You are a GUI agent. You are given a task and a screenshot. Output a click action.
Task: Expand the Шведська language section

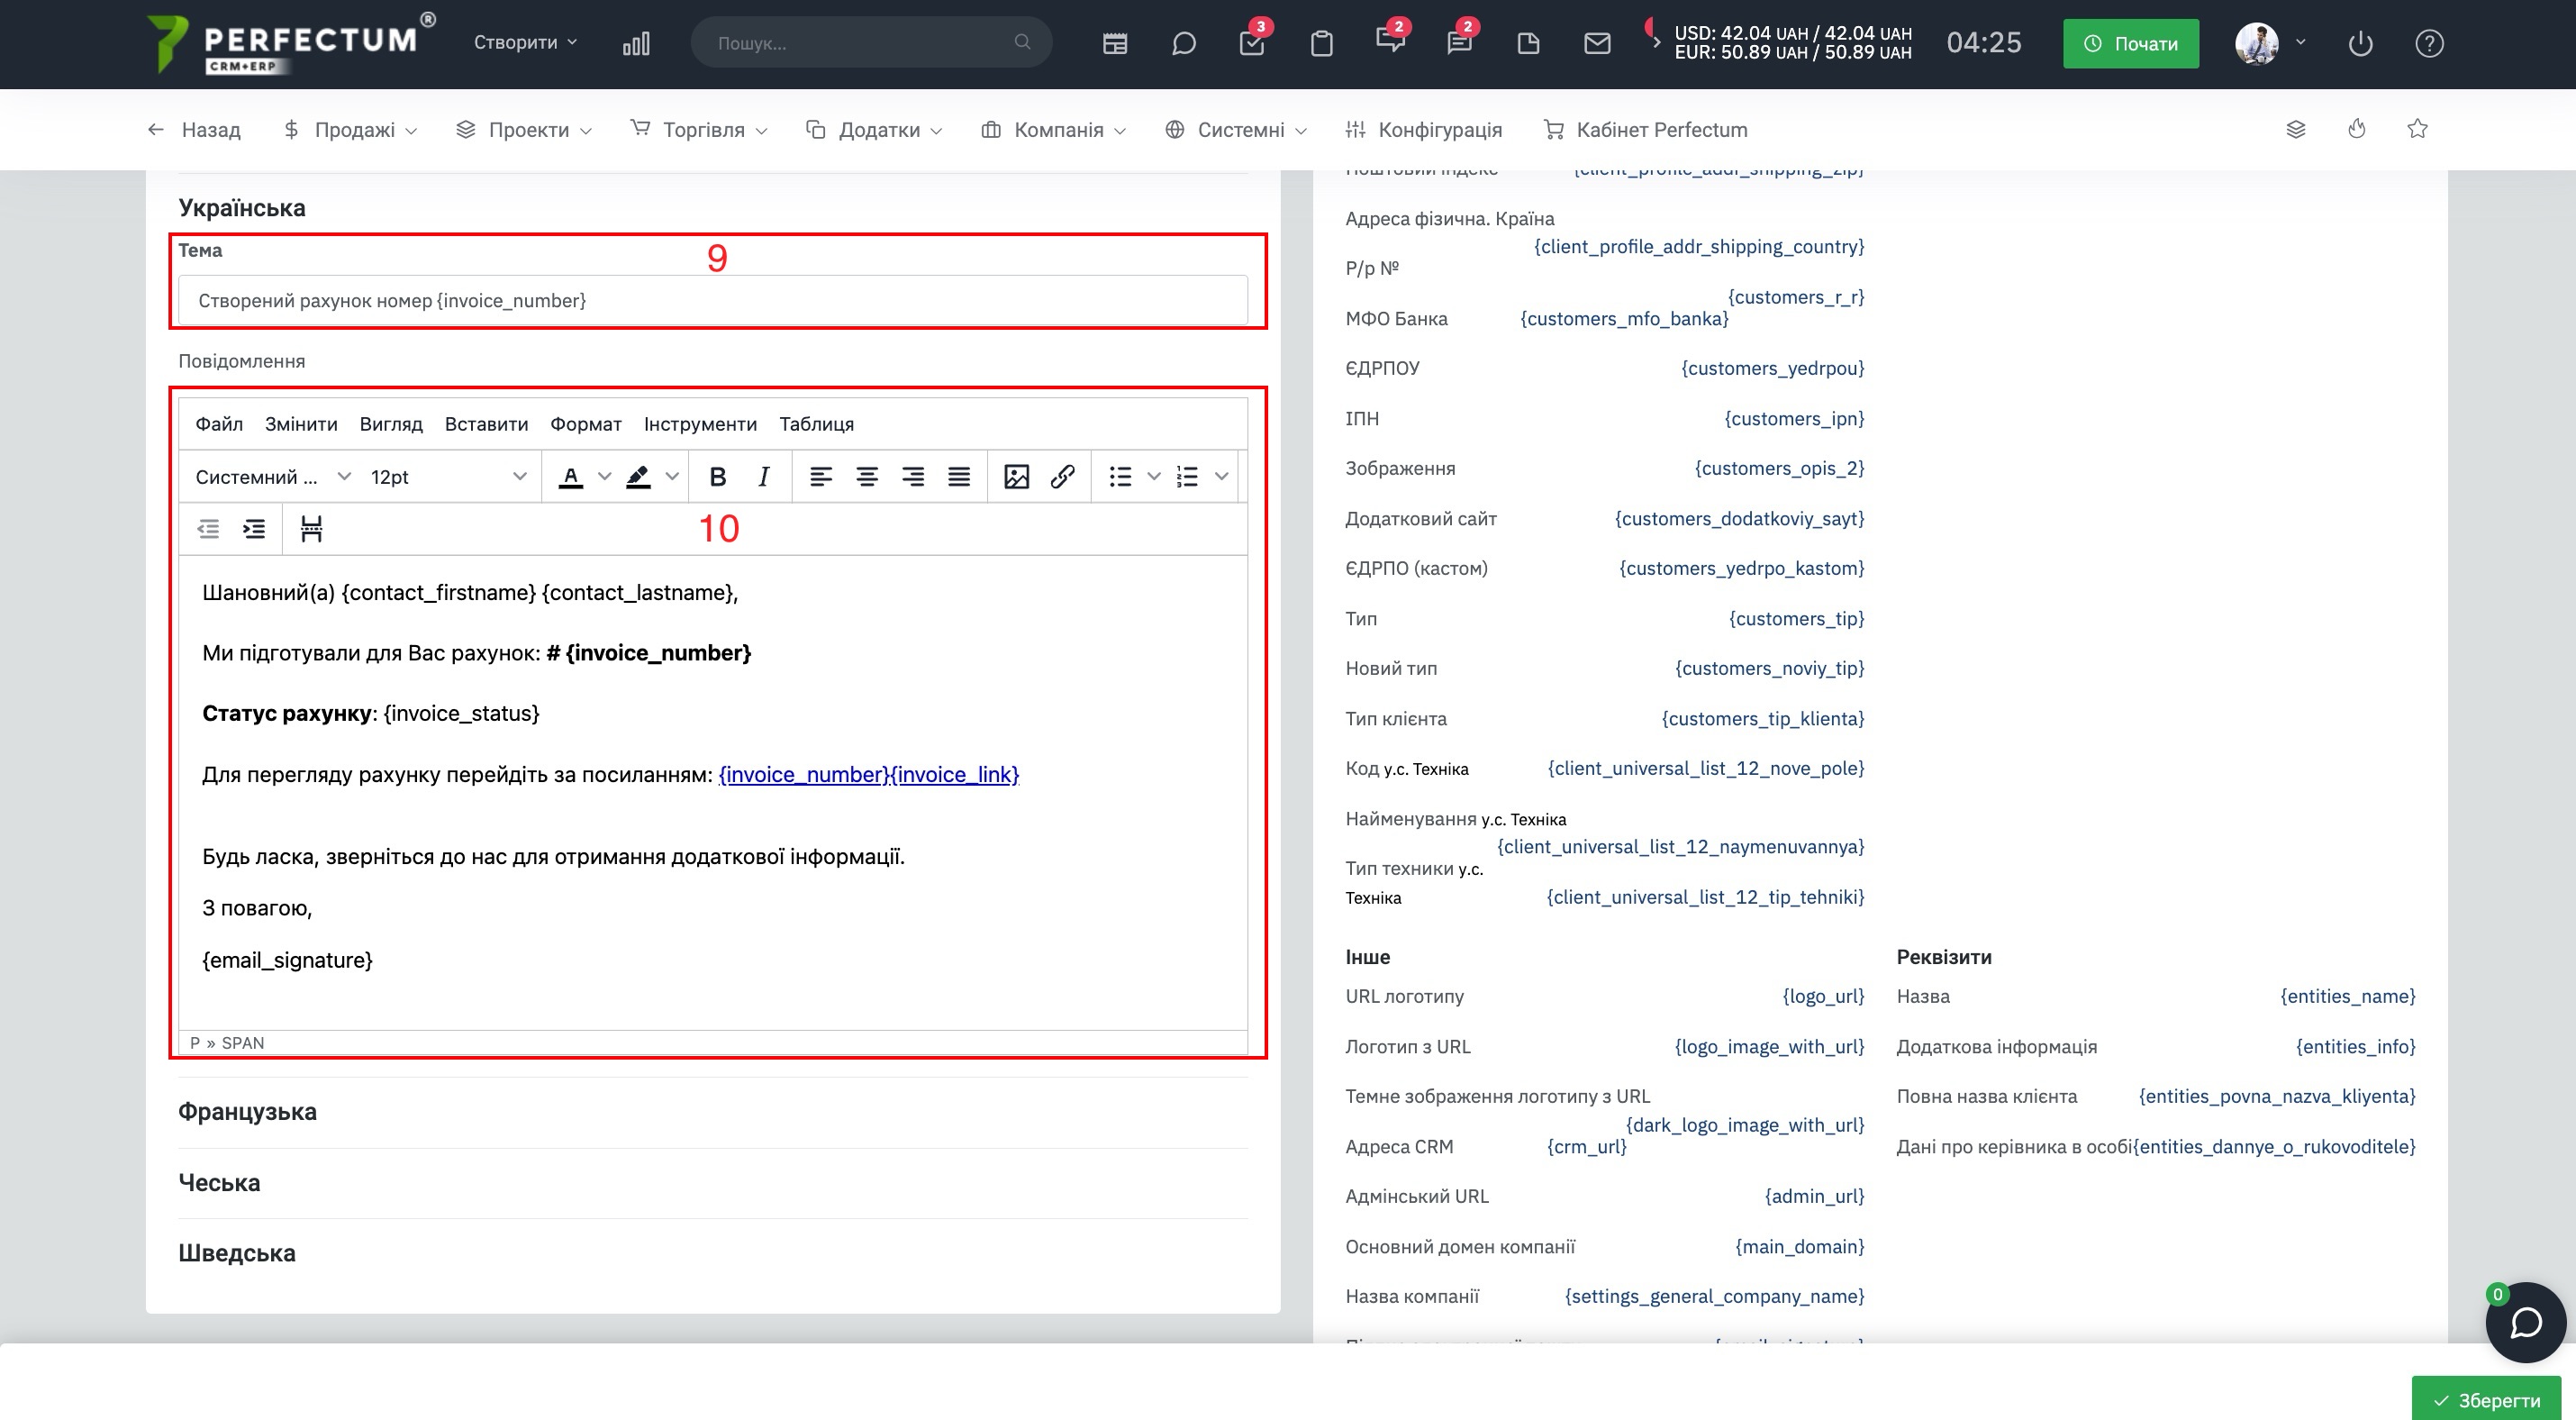pyautogui.click(x=237, y=1253)
